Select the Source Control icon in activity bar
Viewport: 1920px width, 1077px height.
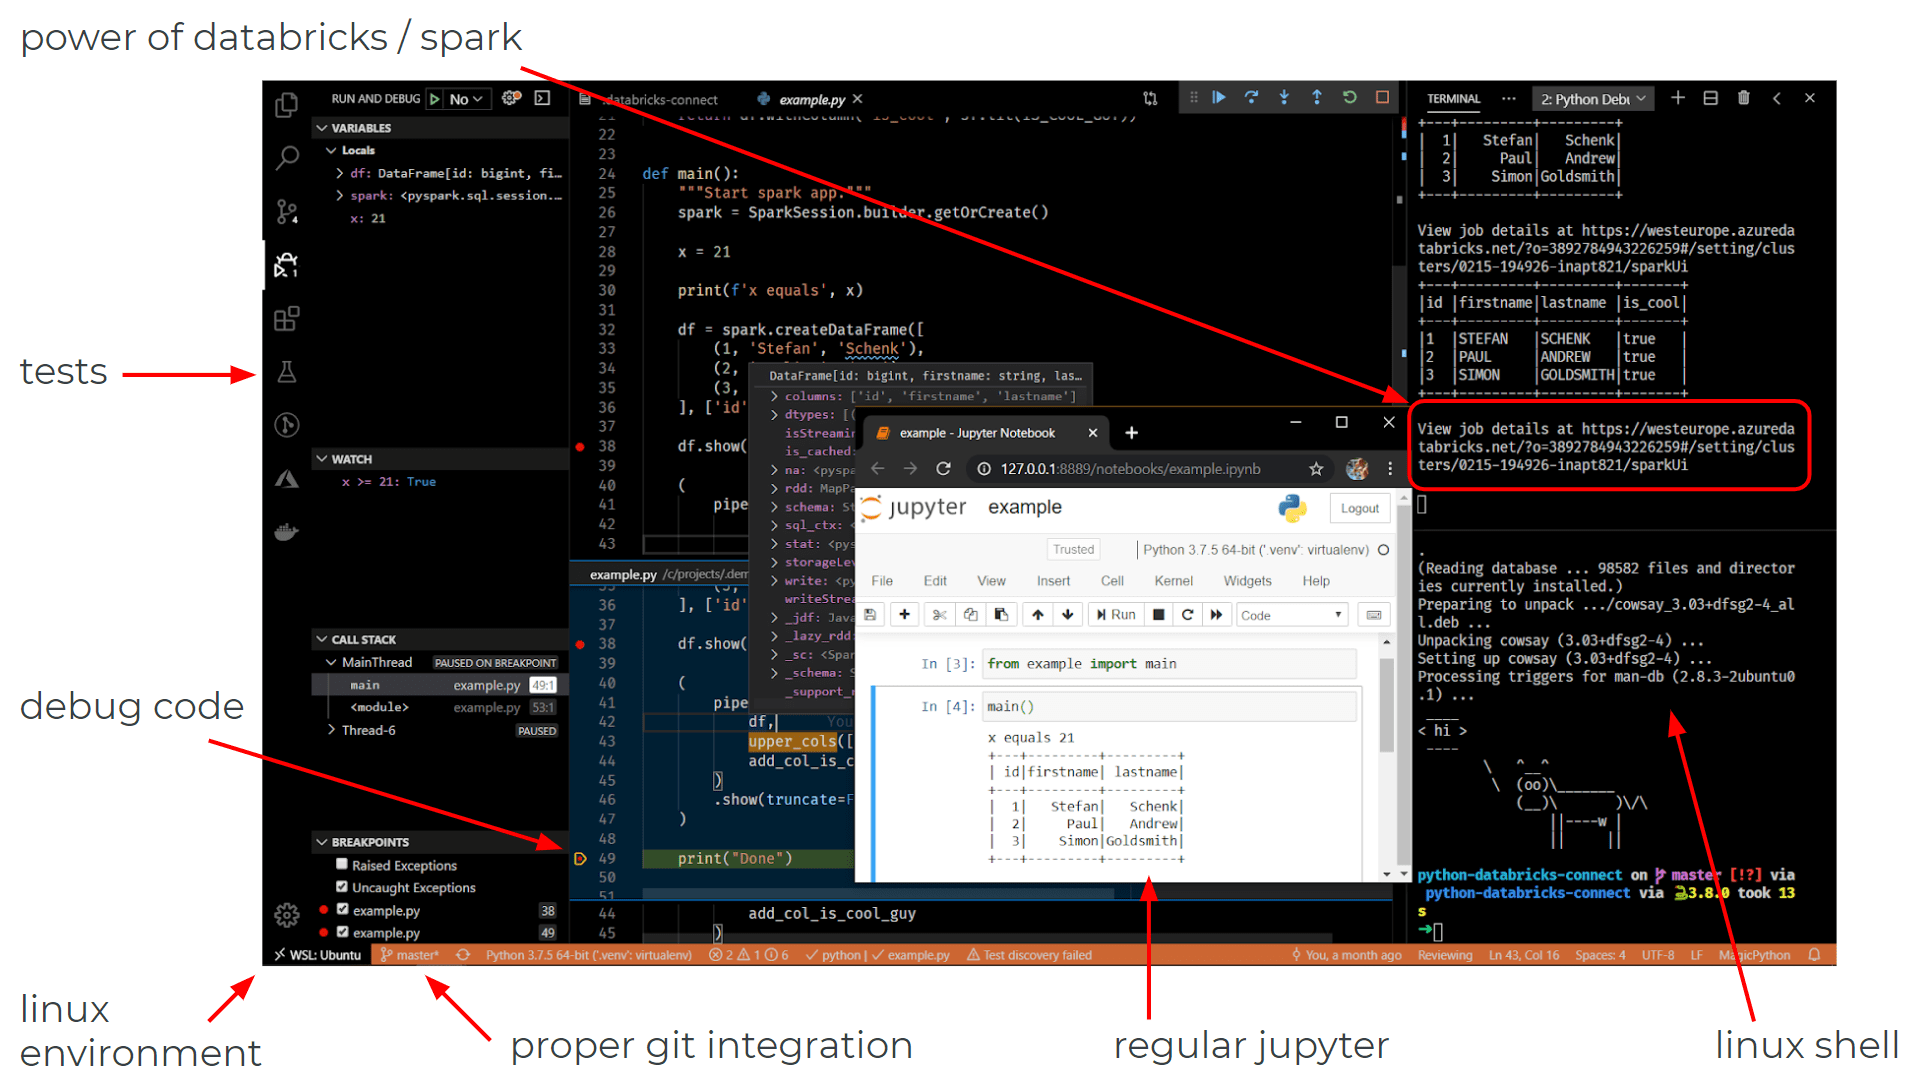pos(286,210)
